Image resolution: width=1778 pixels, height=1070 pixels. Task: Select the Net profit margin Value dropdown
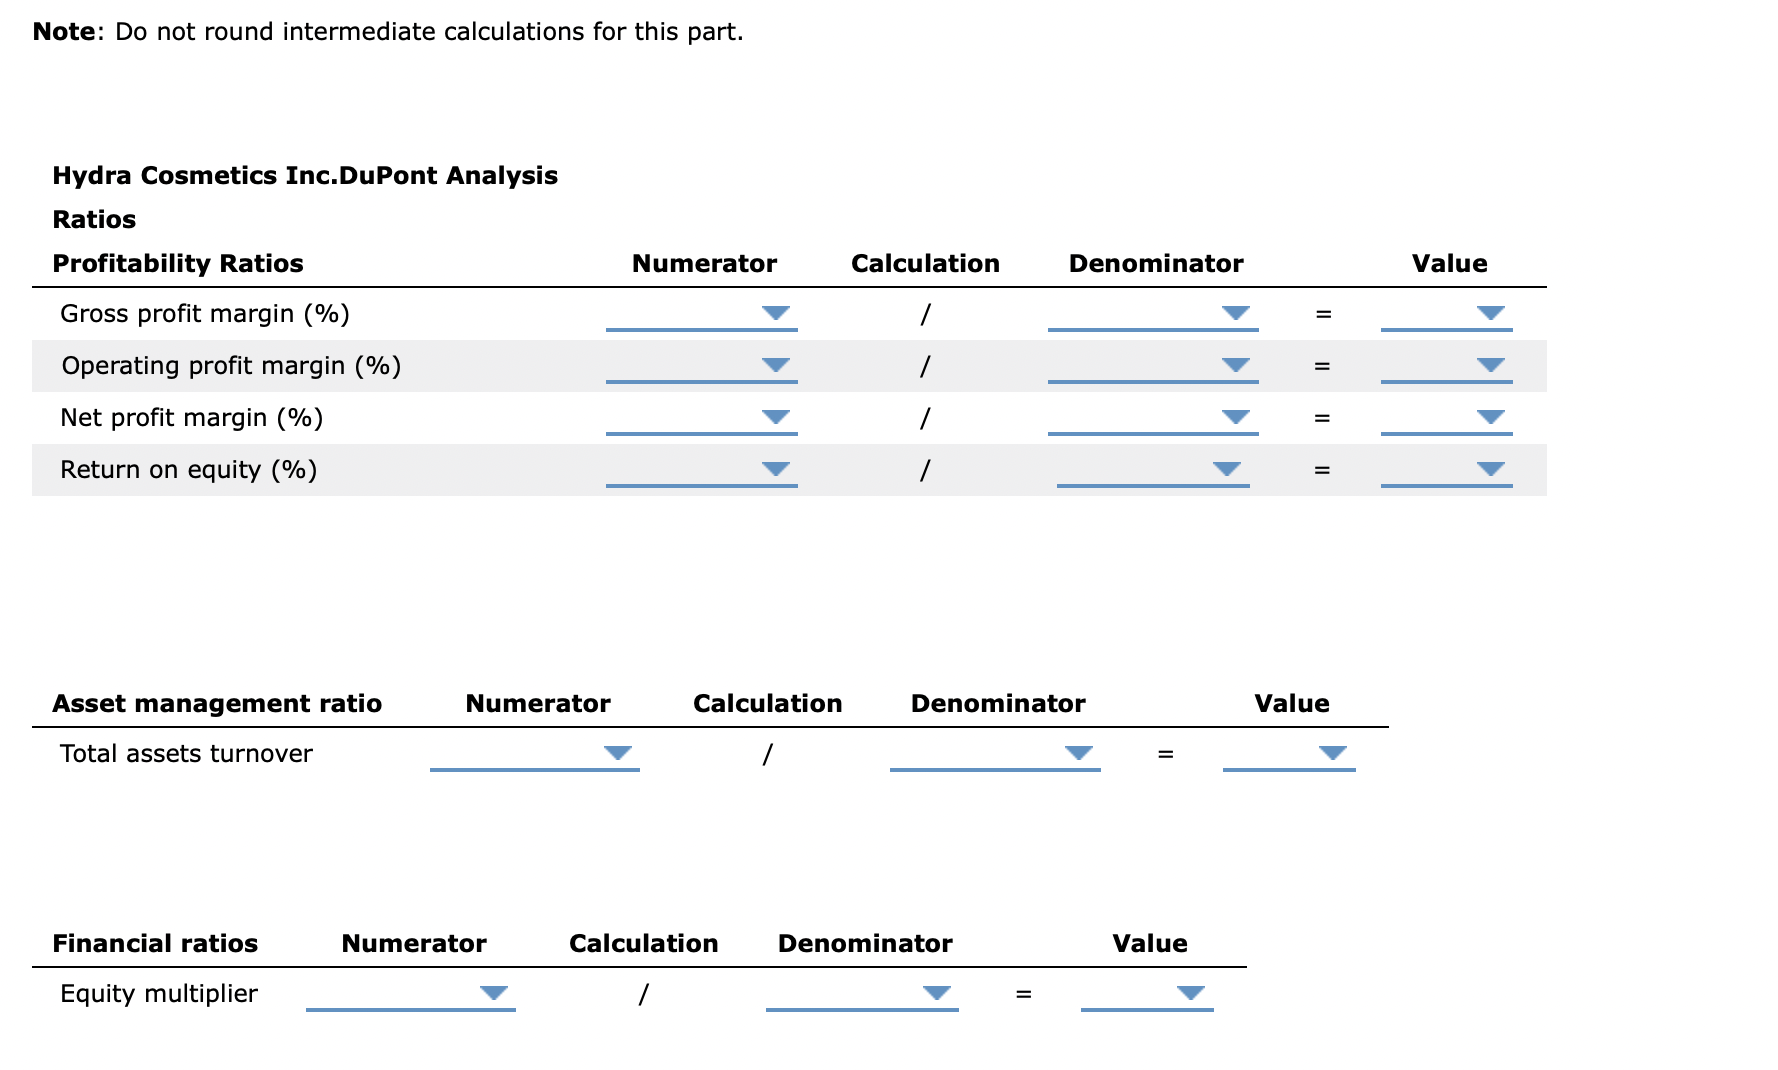coord(1491,417)
